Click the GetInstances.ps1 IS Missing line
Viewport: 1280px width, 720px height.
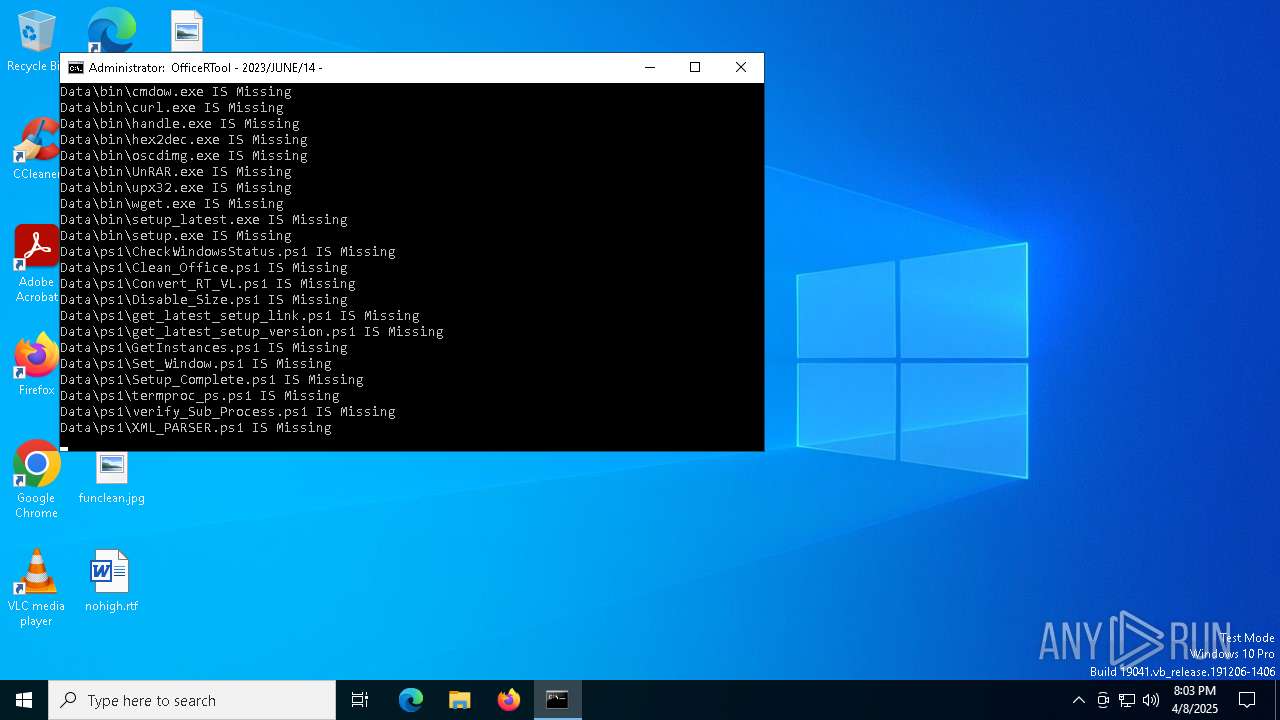point(204,348)
